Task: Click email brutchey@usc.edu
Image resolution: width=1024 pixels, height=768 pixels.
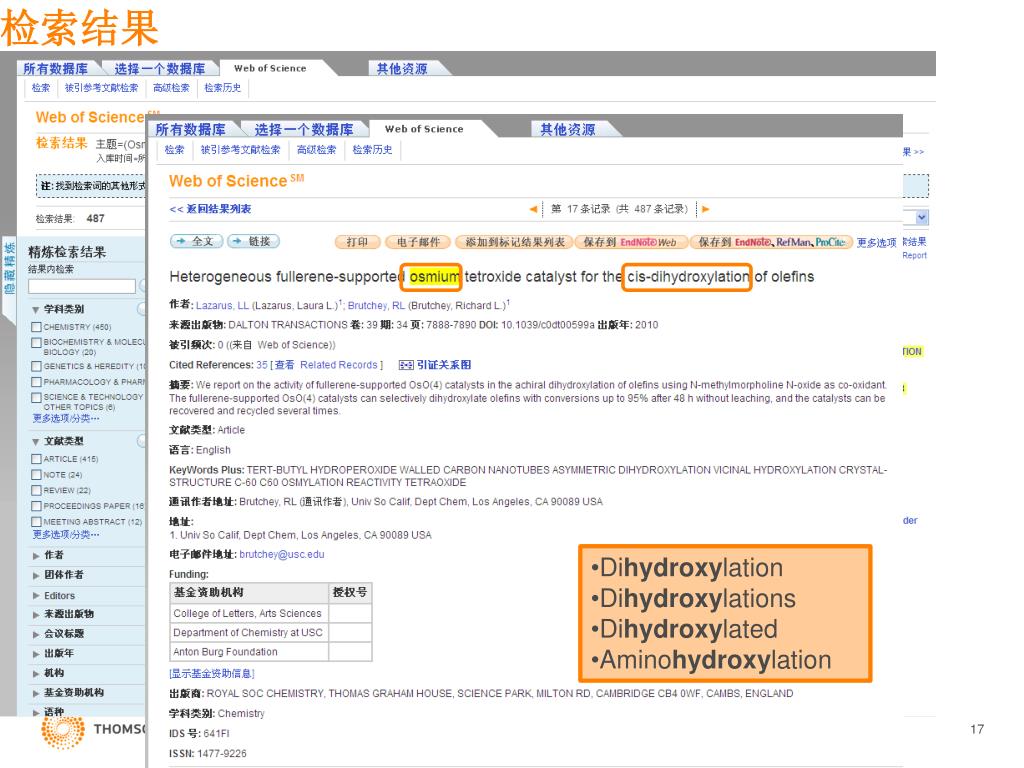Action: 281,554
